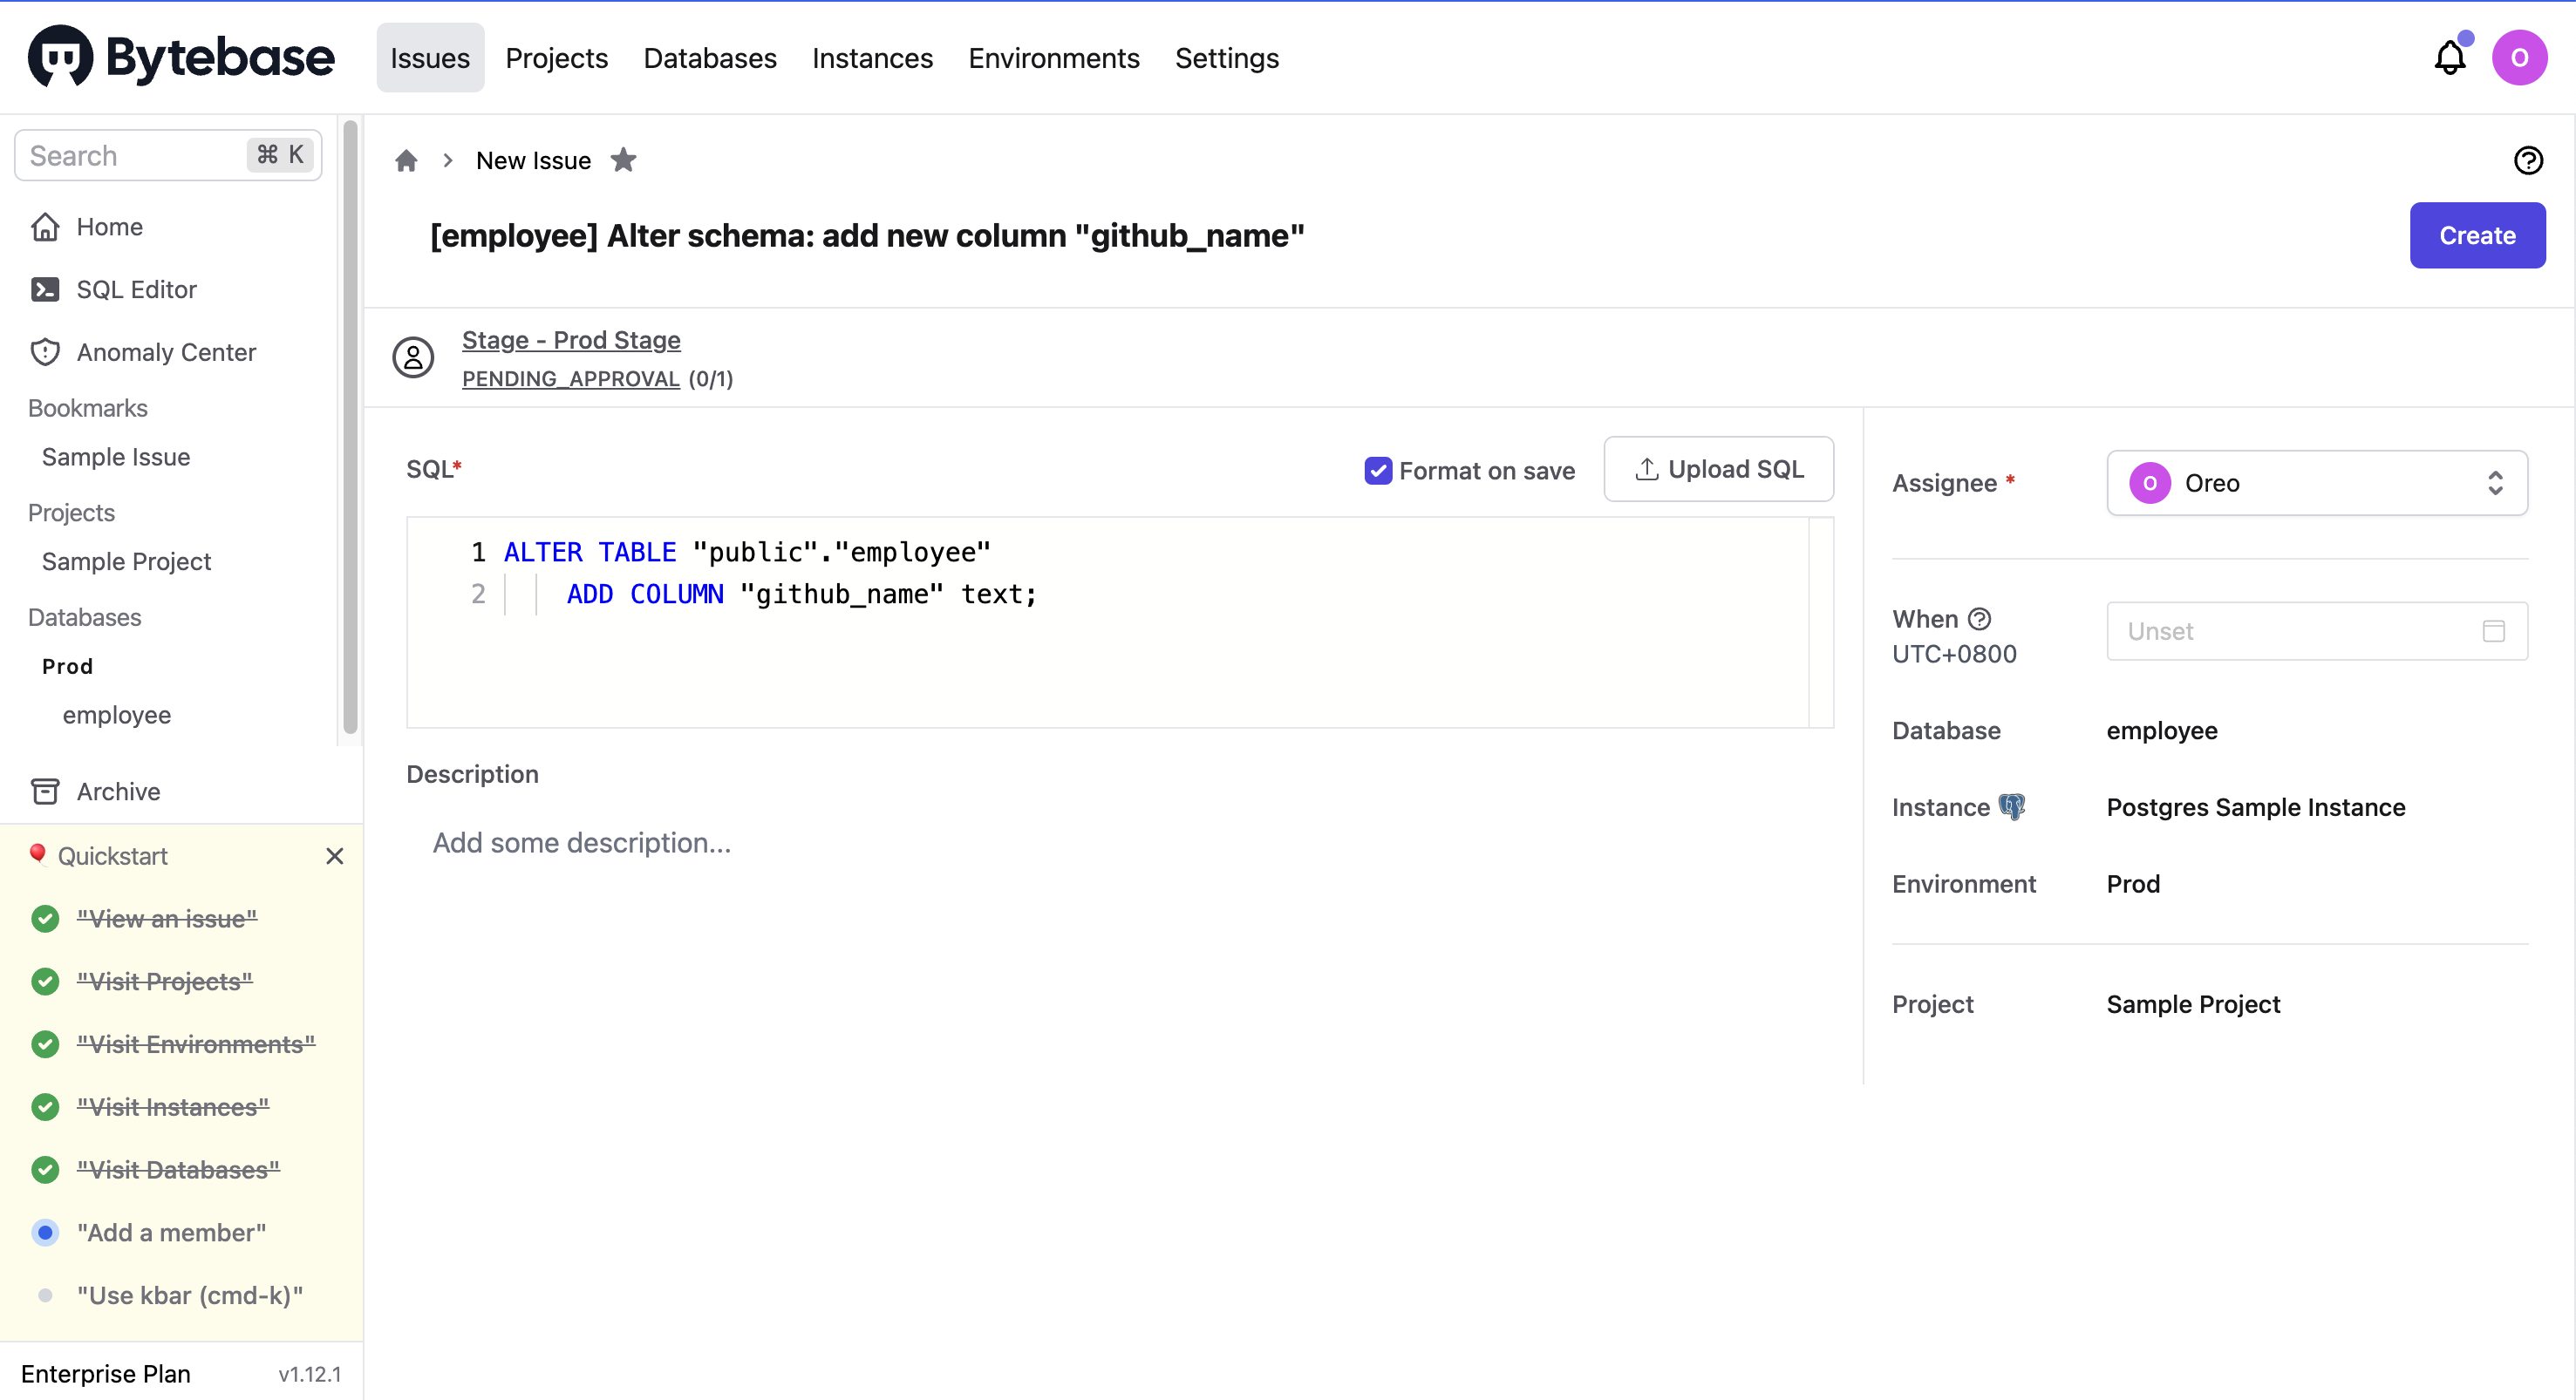Click the home breadcrumb icon
Image resolution: width=2576 pixels, height=1400 pixels.
point(406,161)
